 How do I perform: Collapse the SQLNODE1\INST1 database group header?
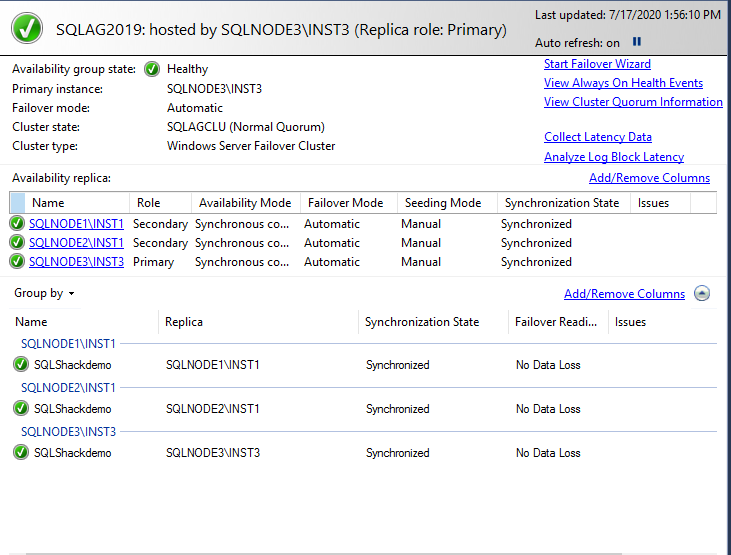(x=68, y=344)
